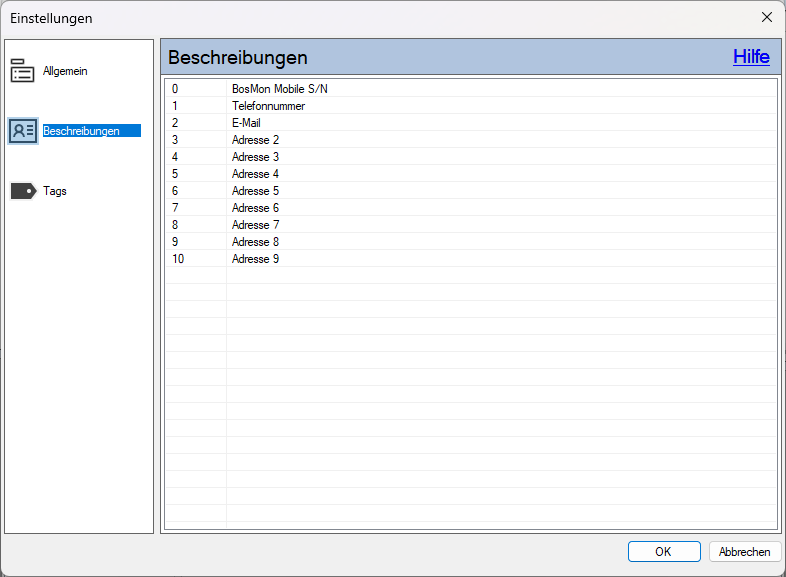Confirm settings with the OK button
Viewport: 786px width, 577px height.
pos(664,551)
